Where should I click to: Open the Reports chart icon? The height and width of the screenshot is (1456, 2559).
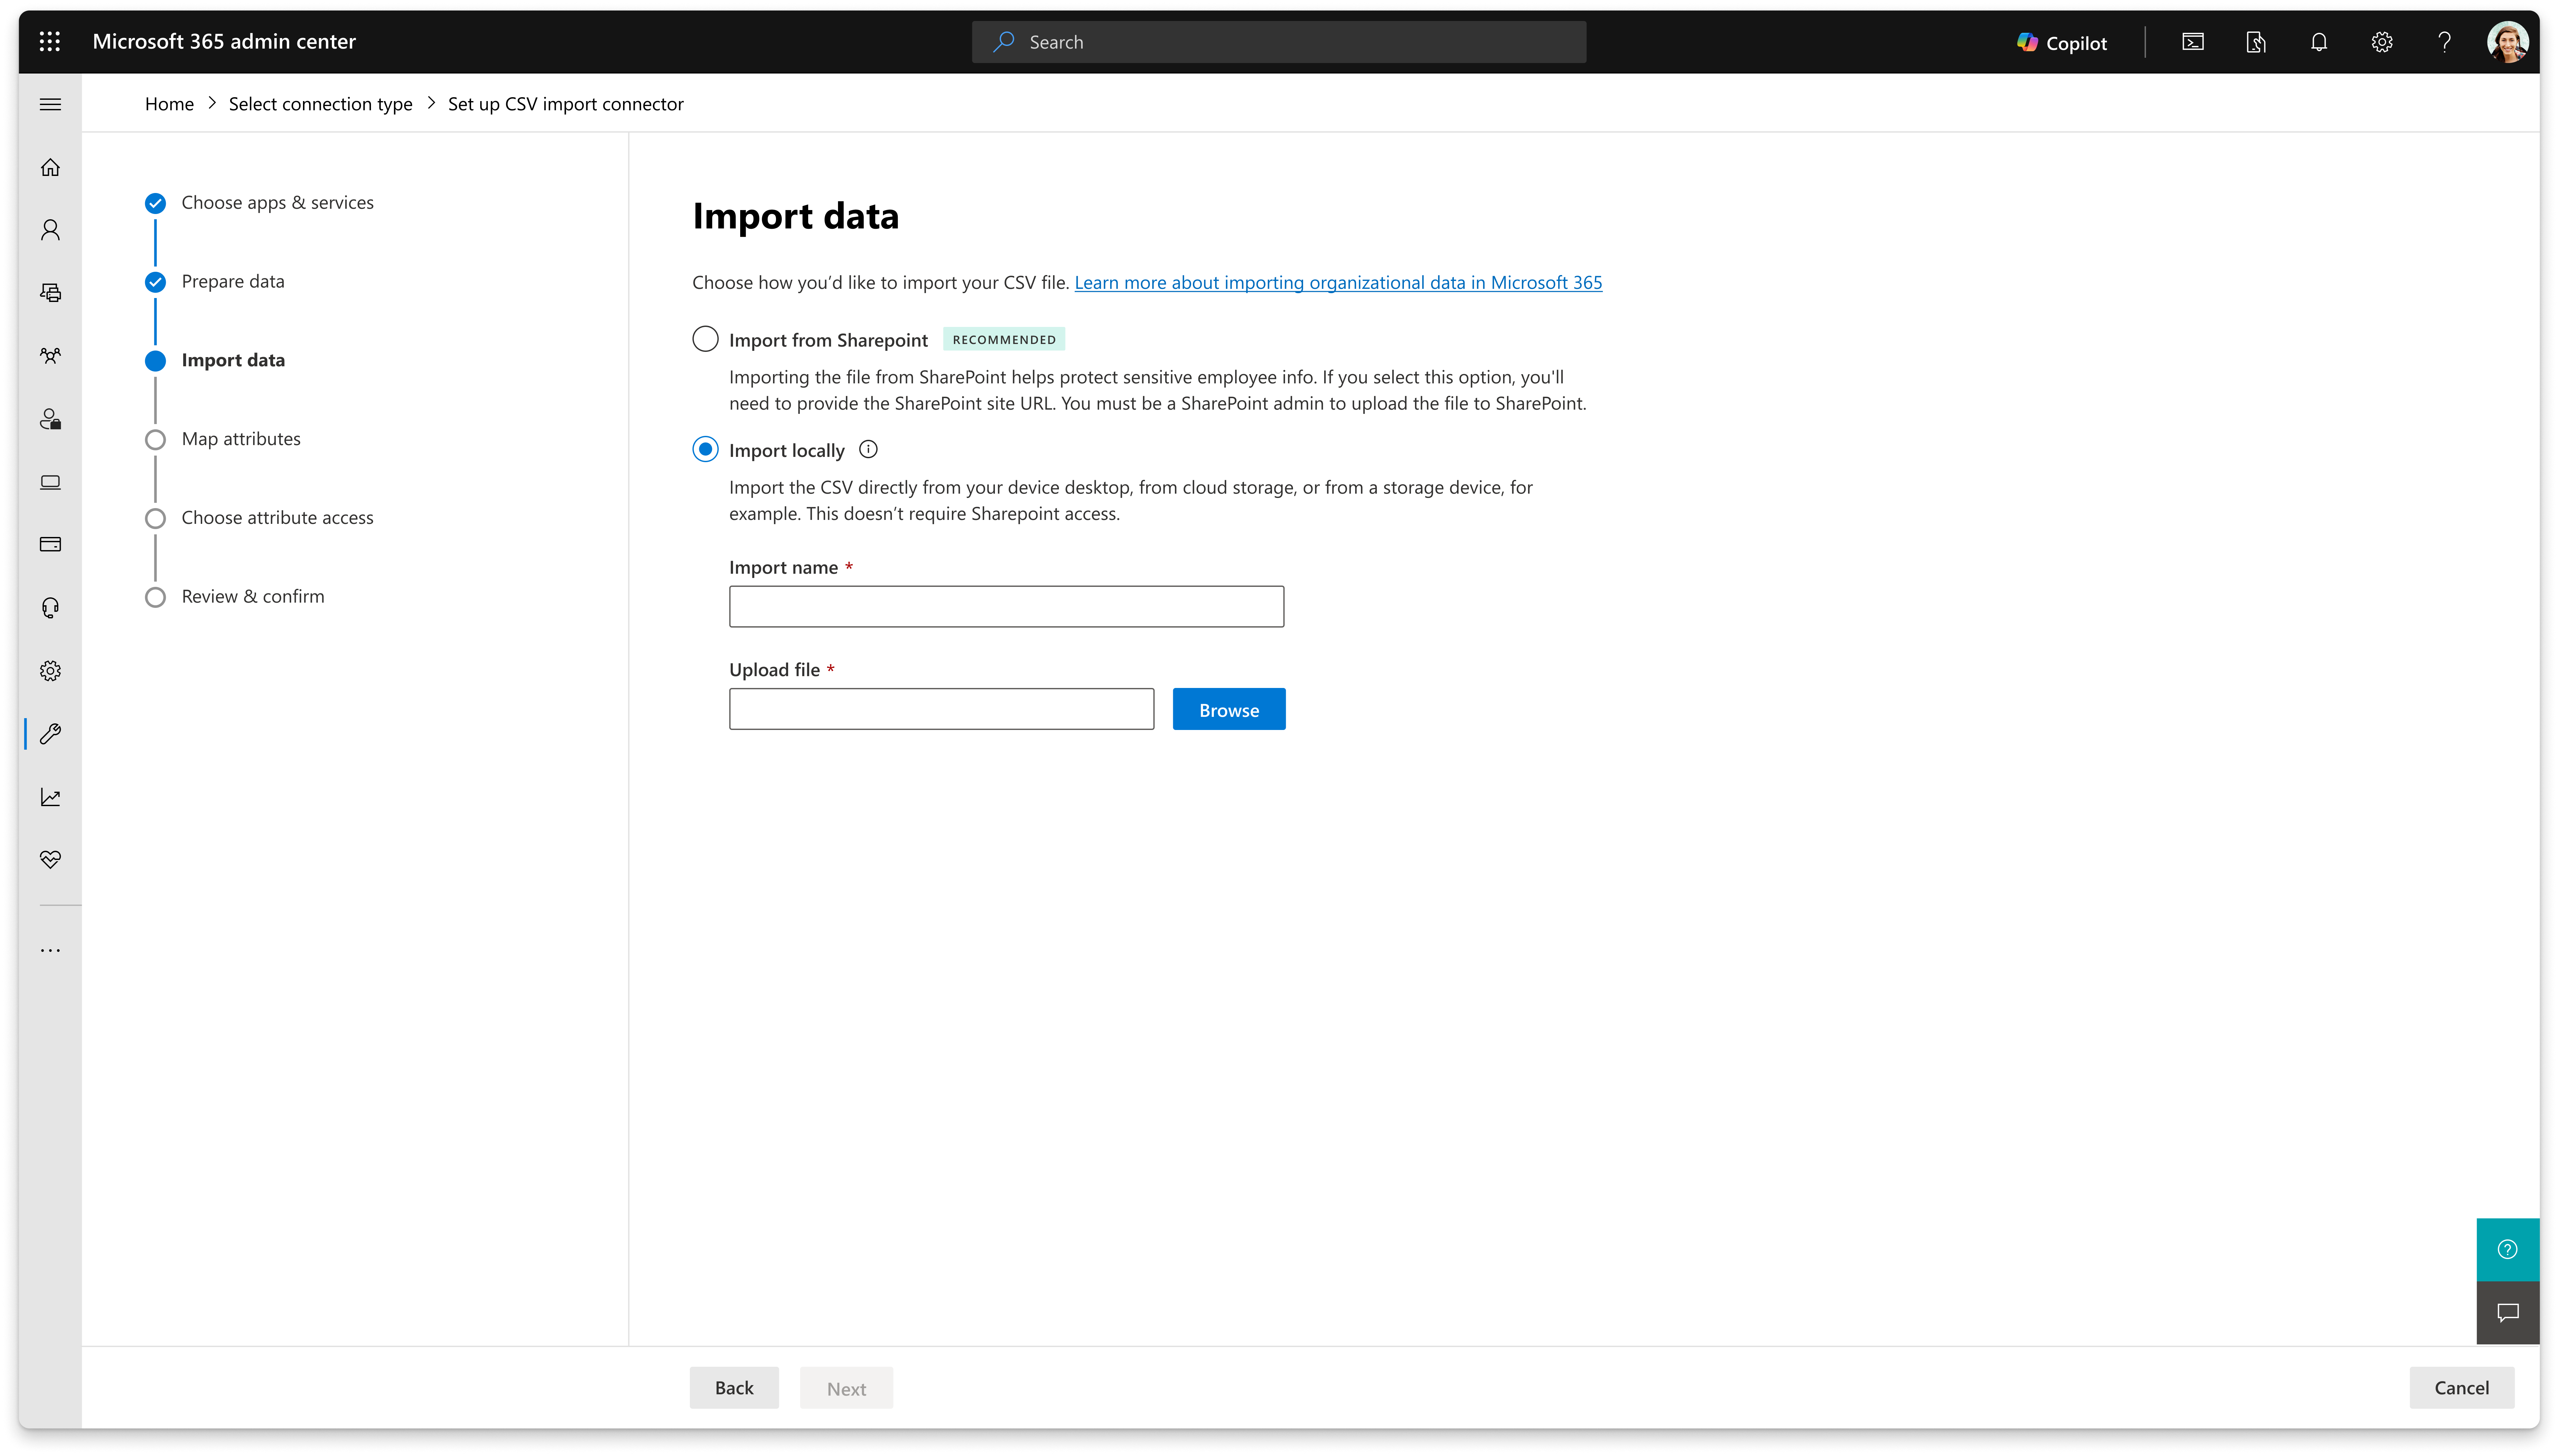click(50, 797)
